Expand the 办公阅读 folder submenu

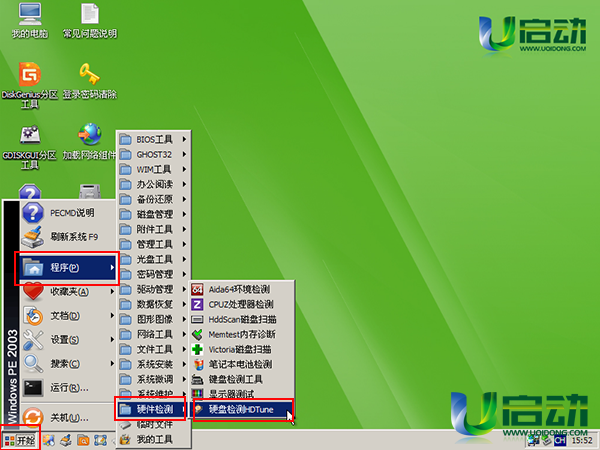(153, 184)
